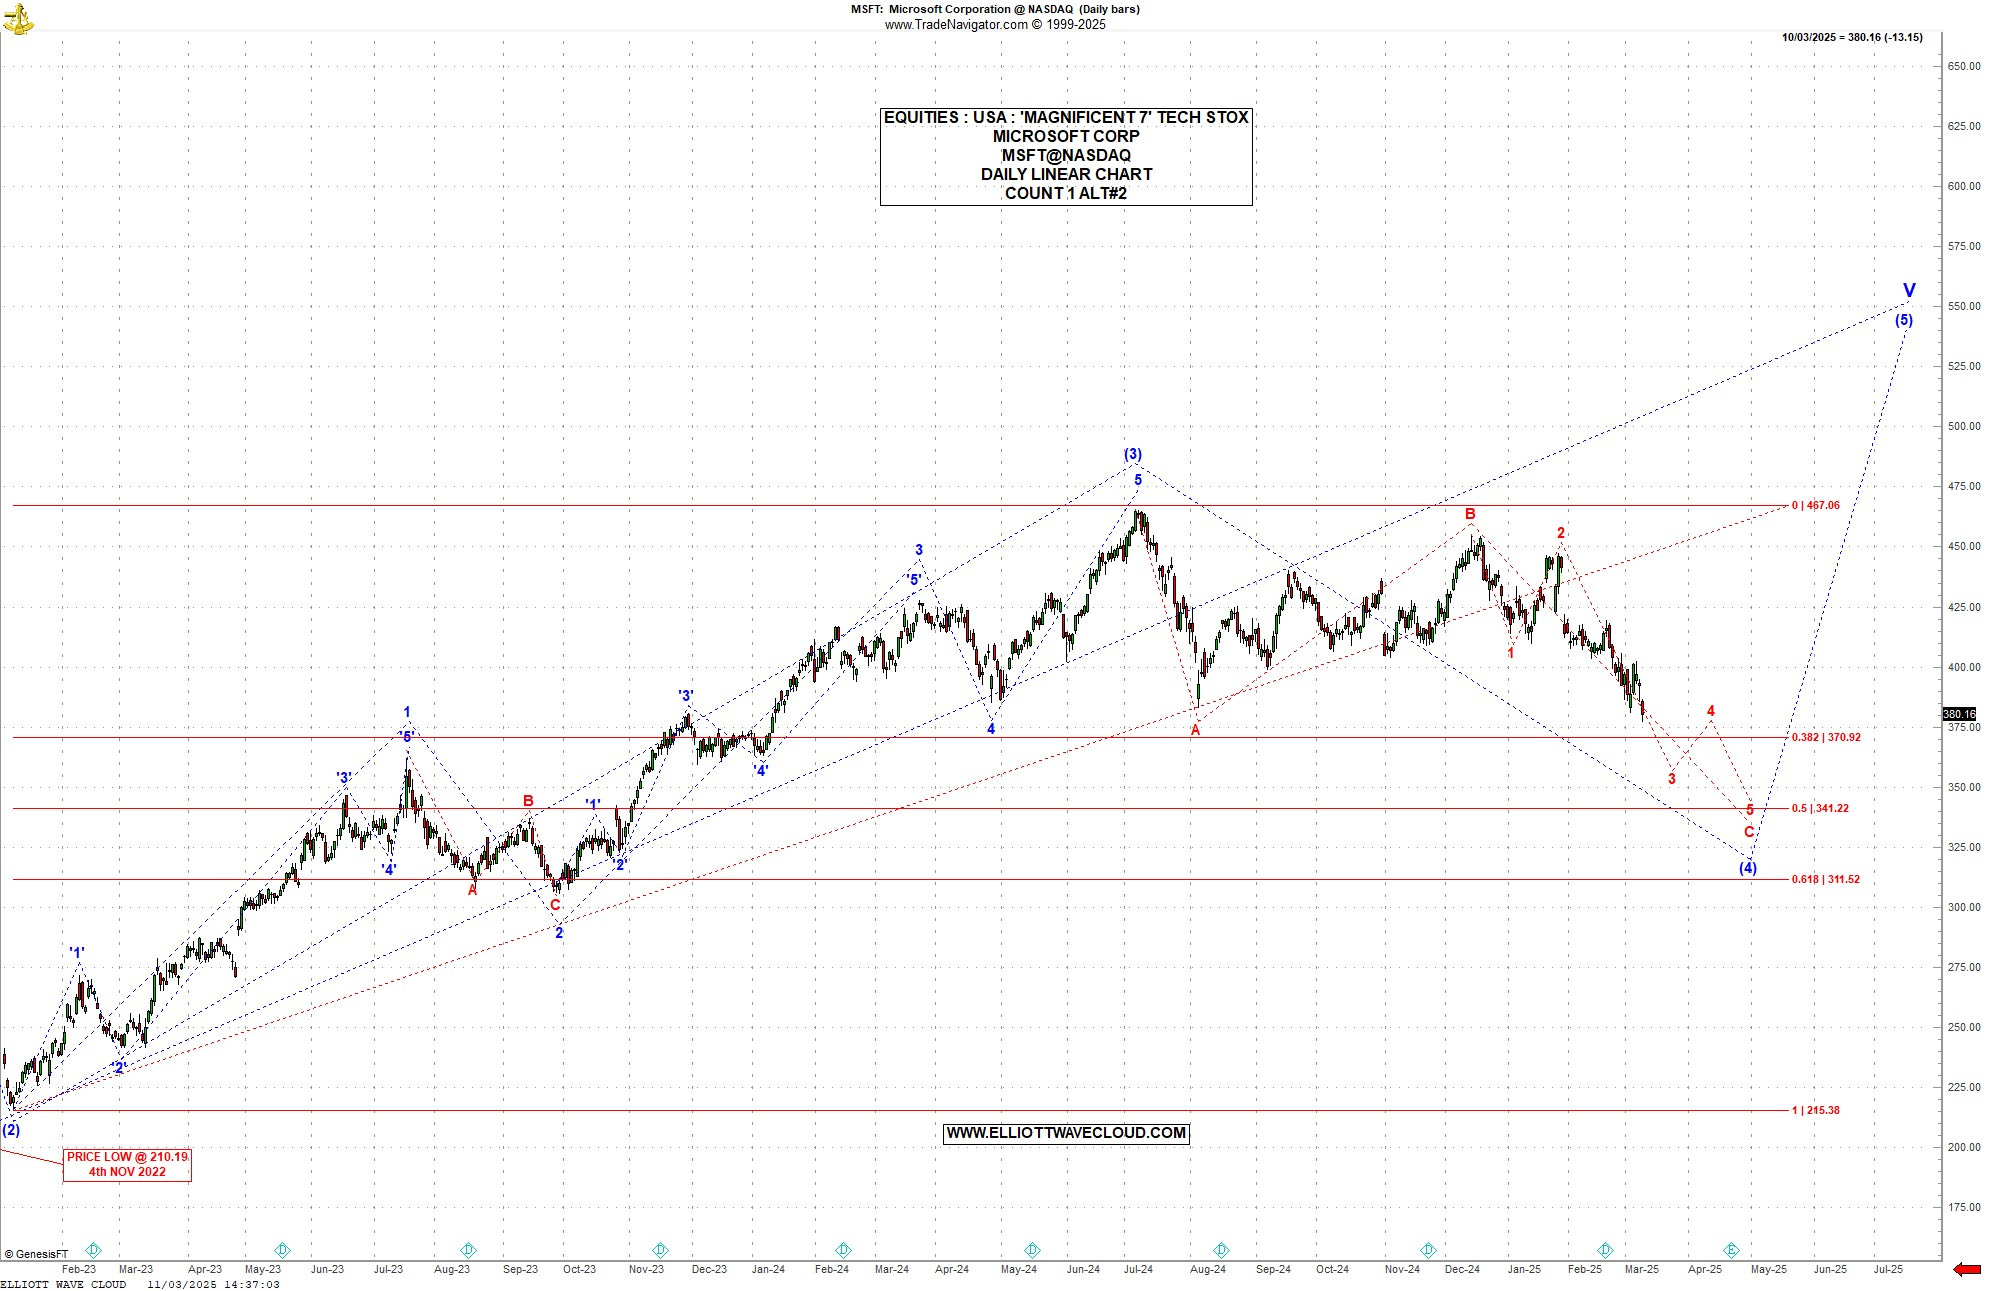Click the current price tag 380.16 on axis
The width and height of the screenshot is (1990, 1291).
point(1959,714)
